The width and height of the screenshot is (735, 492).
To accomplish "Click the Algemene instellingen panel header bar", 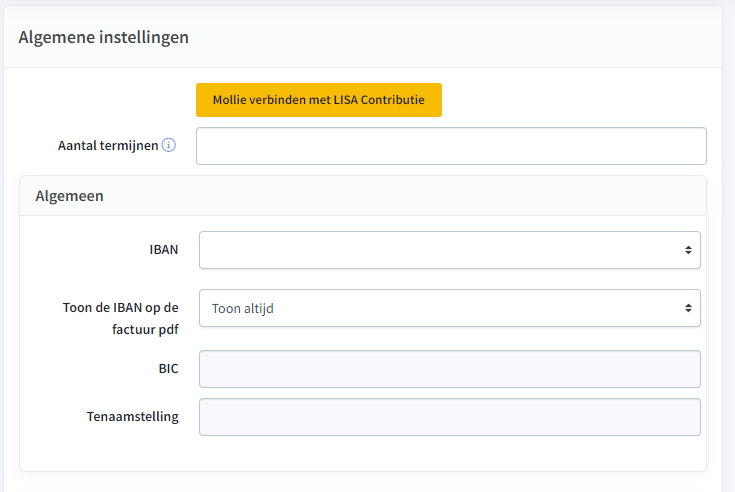I will [x=363, y=37].
